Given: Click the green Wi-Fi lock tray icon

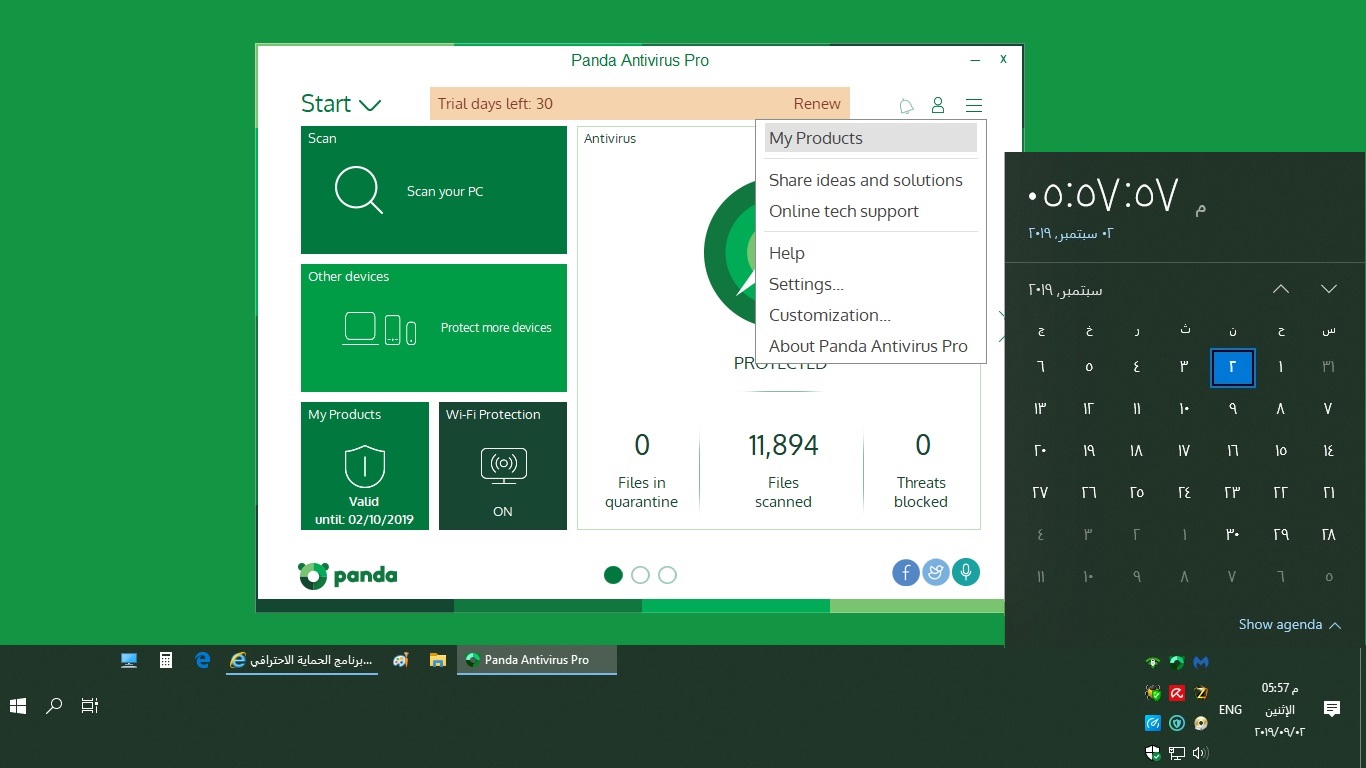Looking at the screenshot, I should point(1153,662).
